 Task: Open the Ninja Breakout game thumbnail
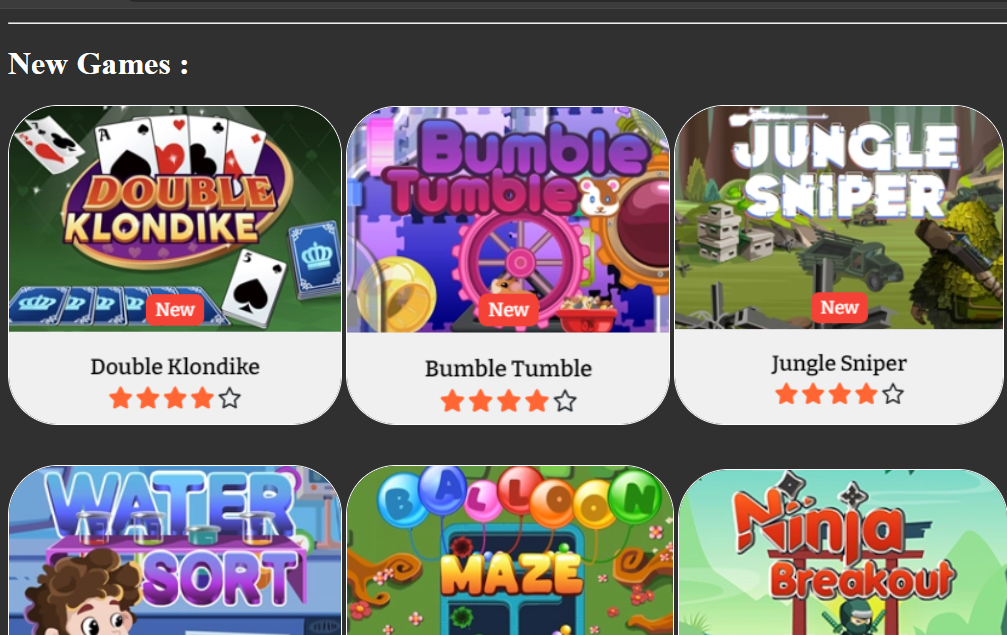click(x=843, y=552)
